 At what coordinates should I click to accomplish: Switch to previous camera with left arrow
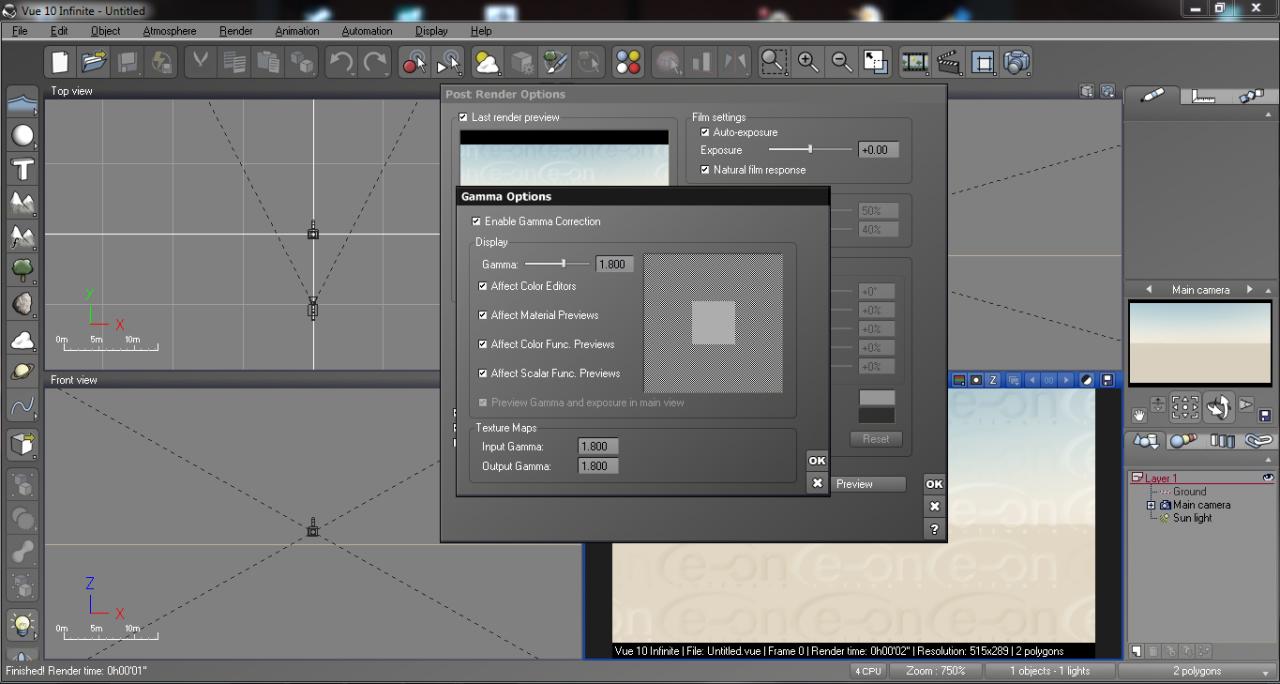[x=1149, y=290]
